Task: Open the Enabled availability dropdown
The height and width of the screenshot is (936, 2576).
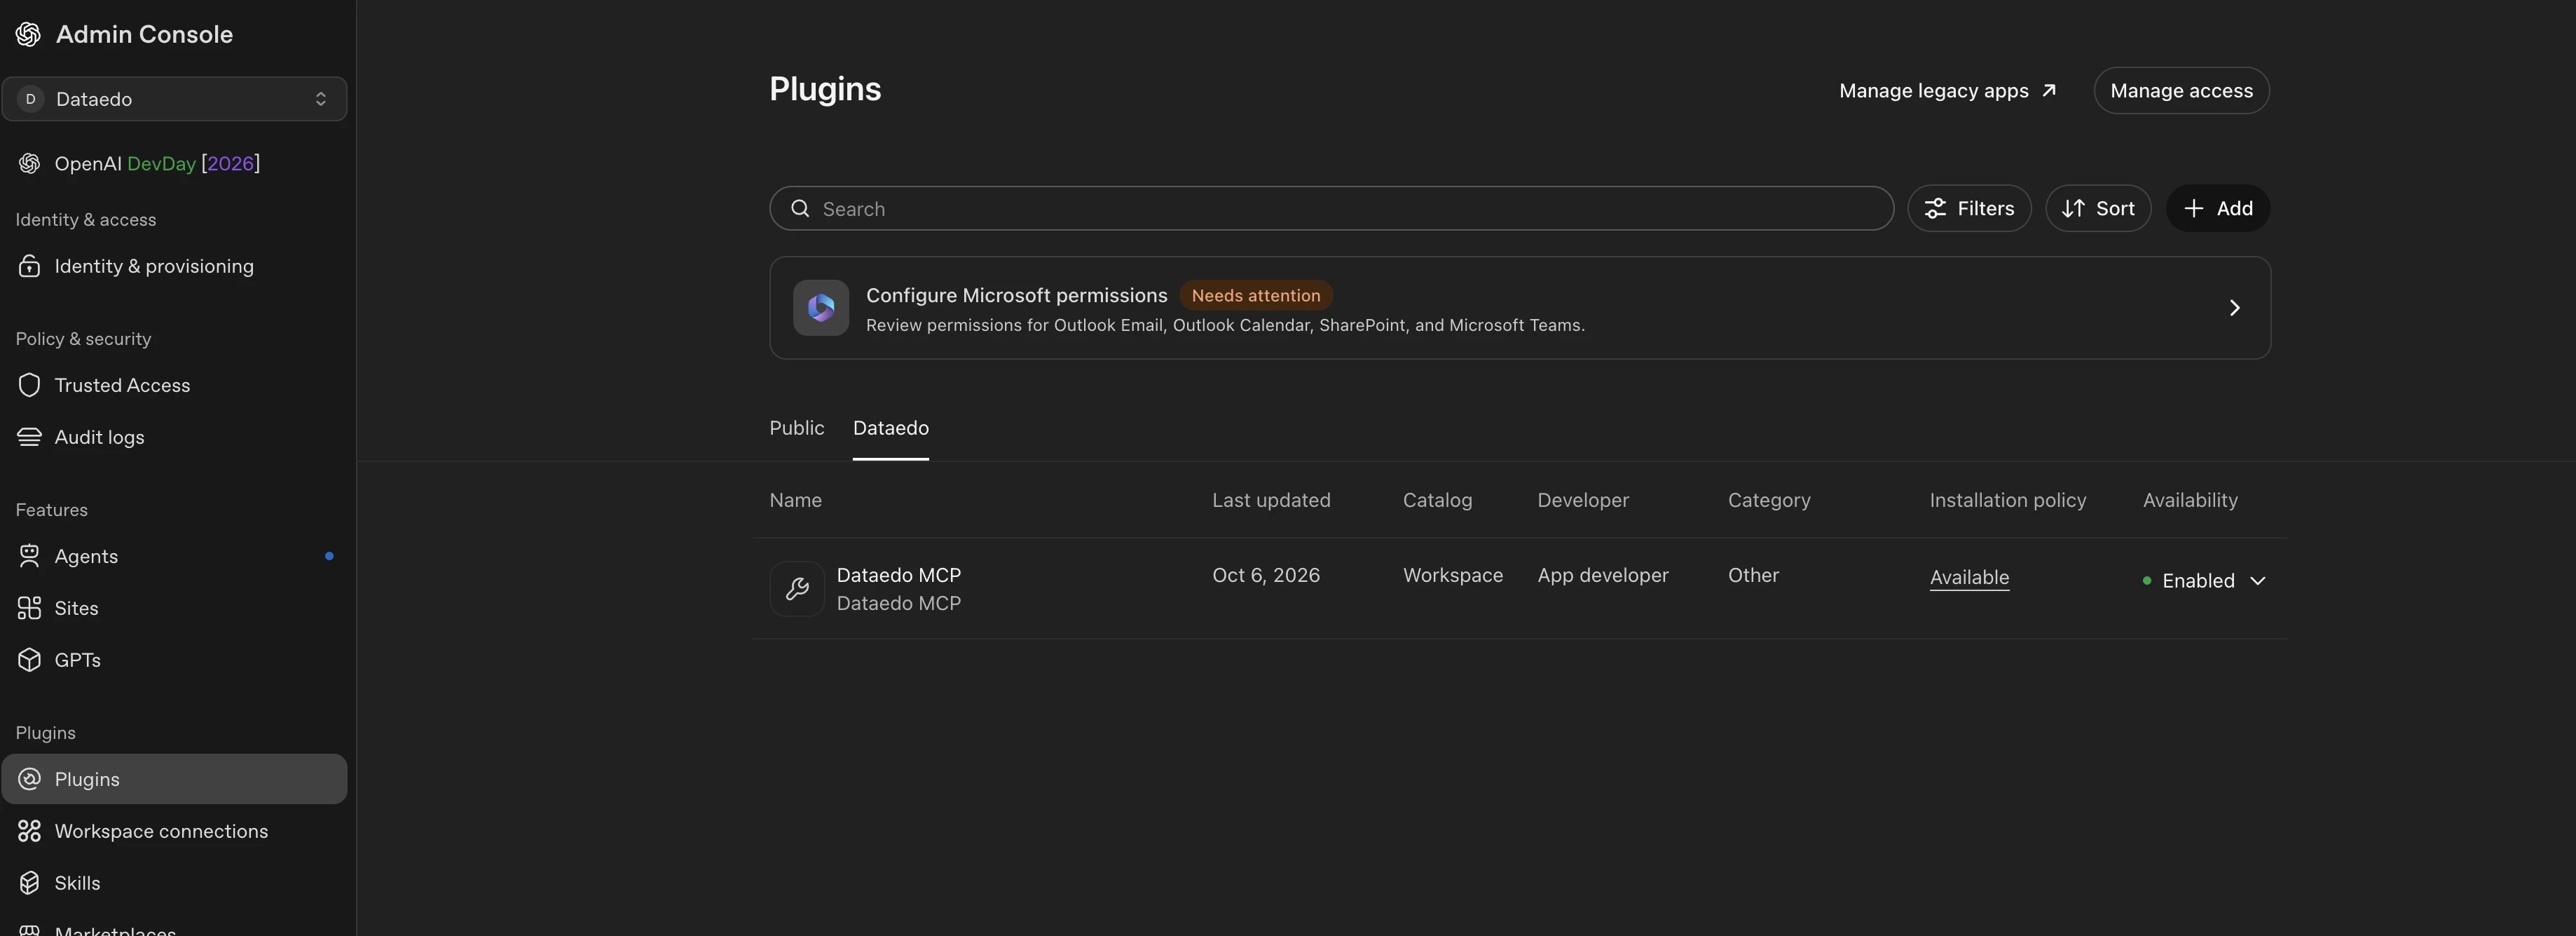Action: click(x=2204, y=581)
